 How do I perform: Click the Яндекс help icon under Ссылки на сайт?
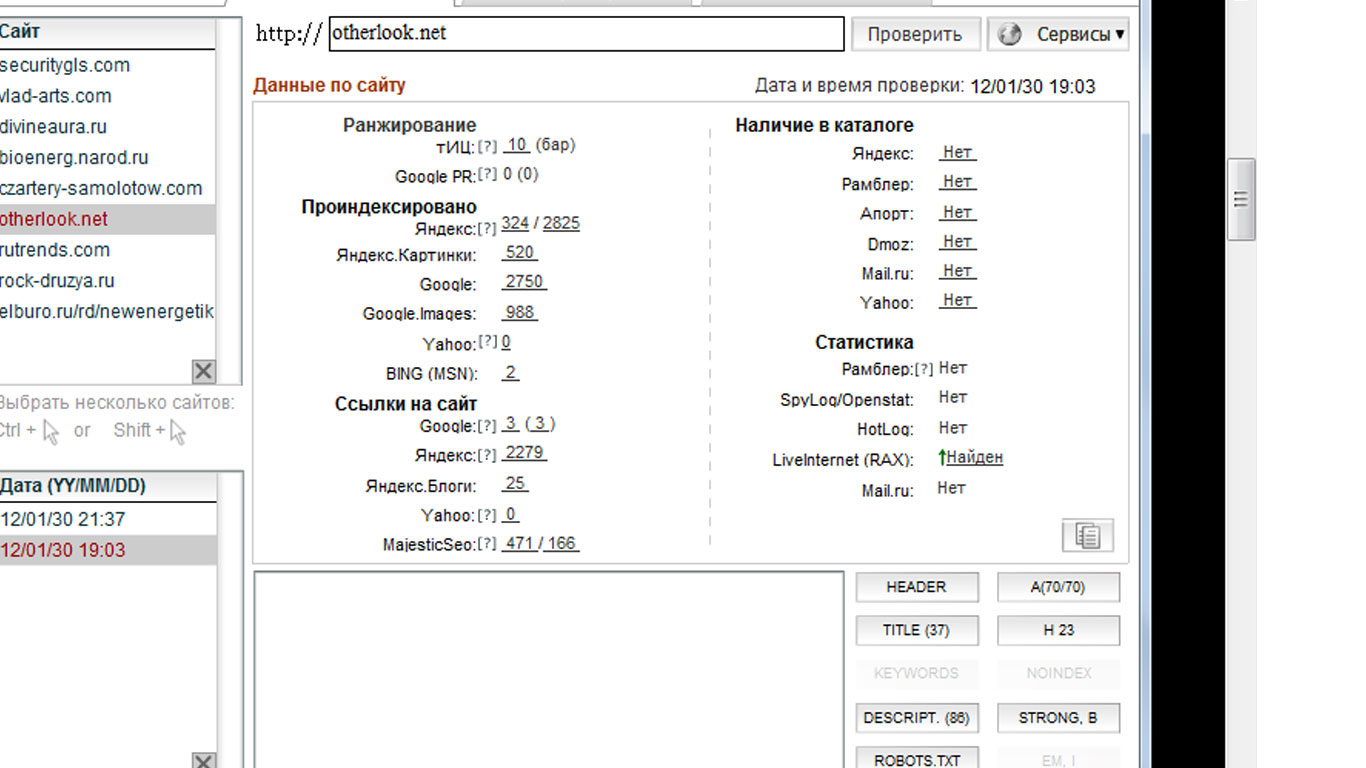click(x=488, y=455)
